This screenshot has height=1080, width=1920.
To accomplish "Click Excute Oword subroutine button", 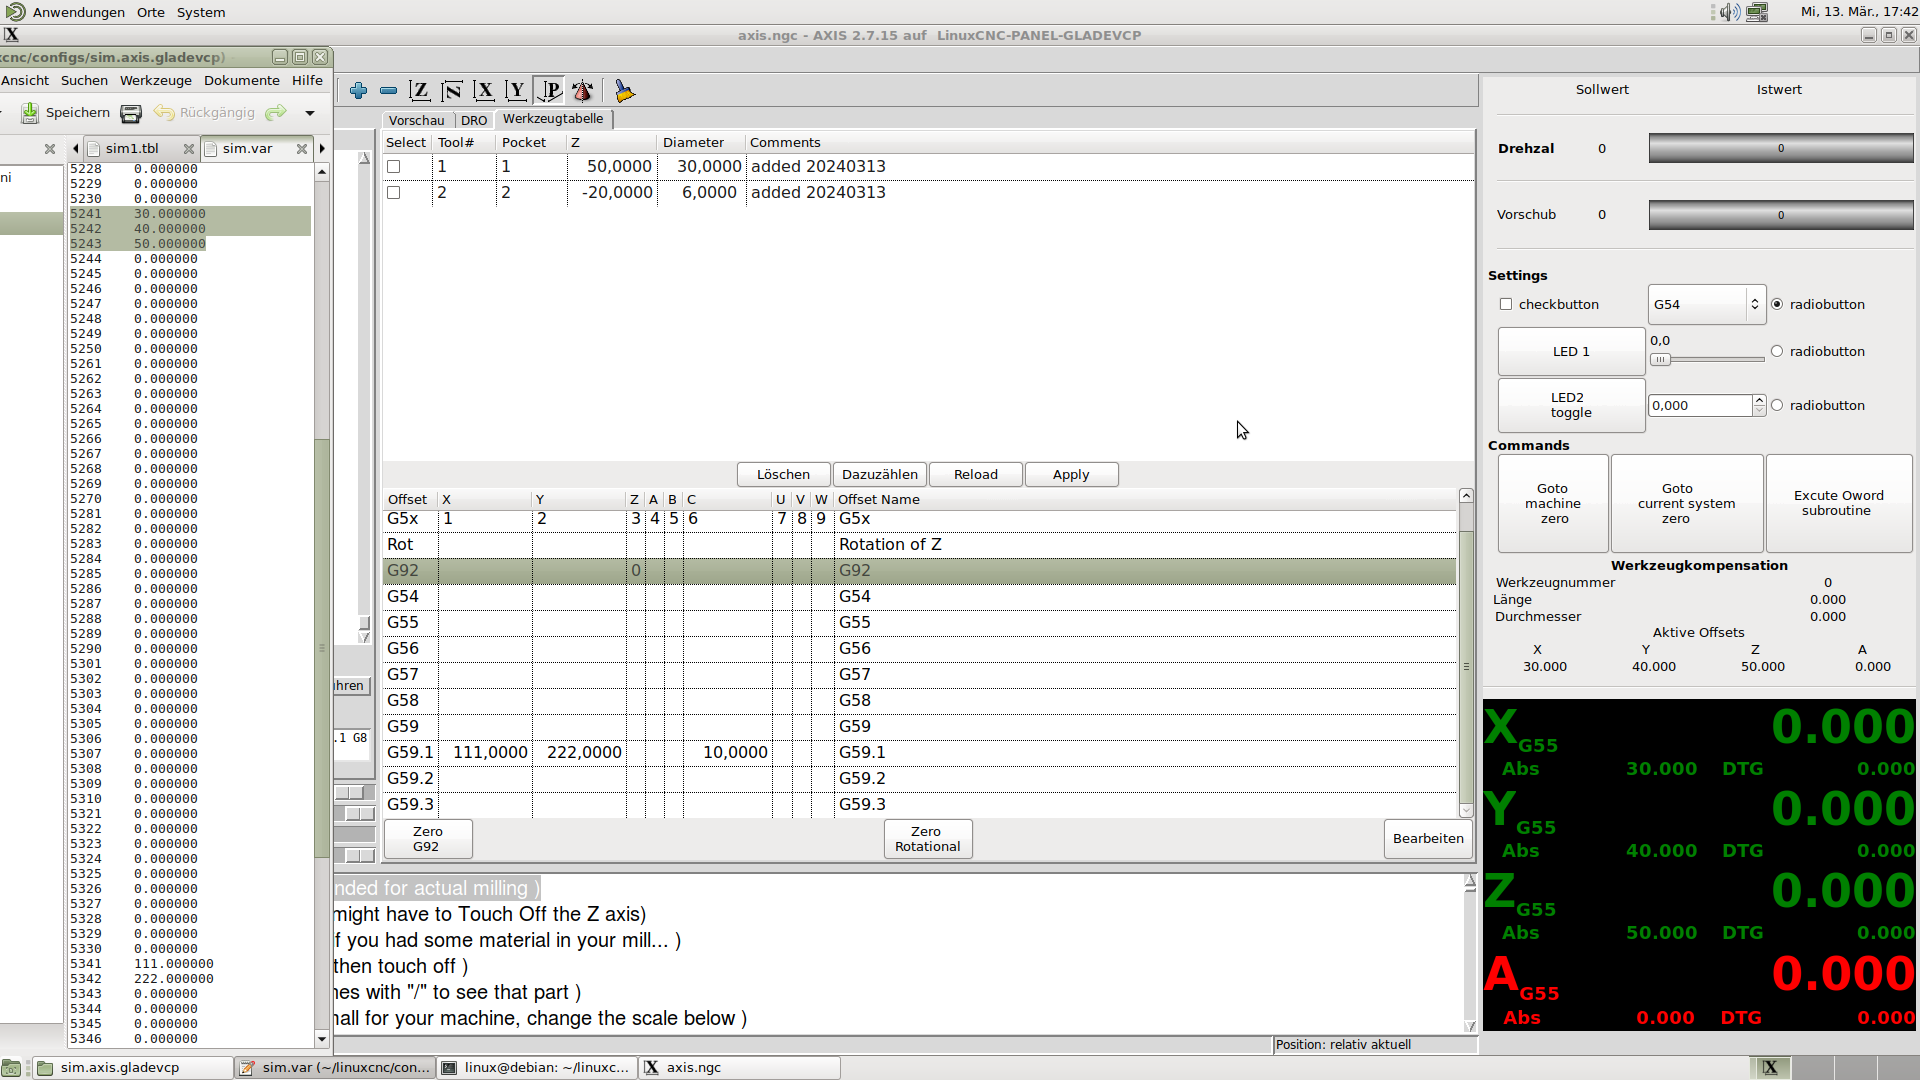I will click(1839, 504).
